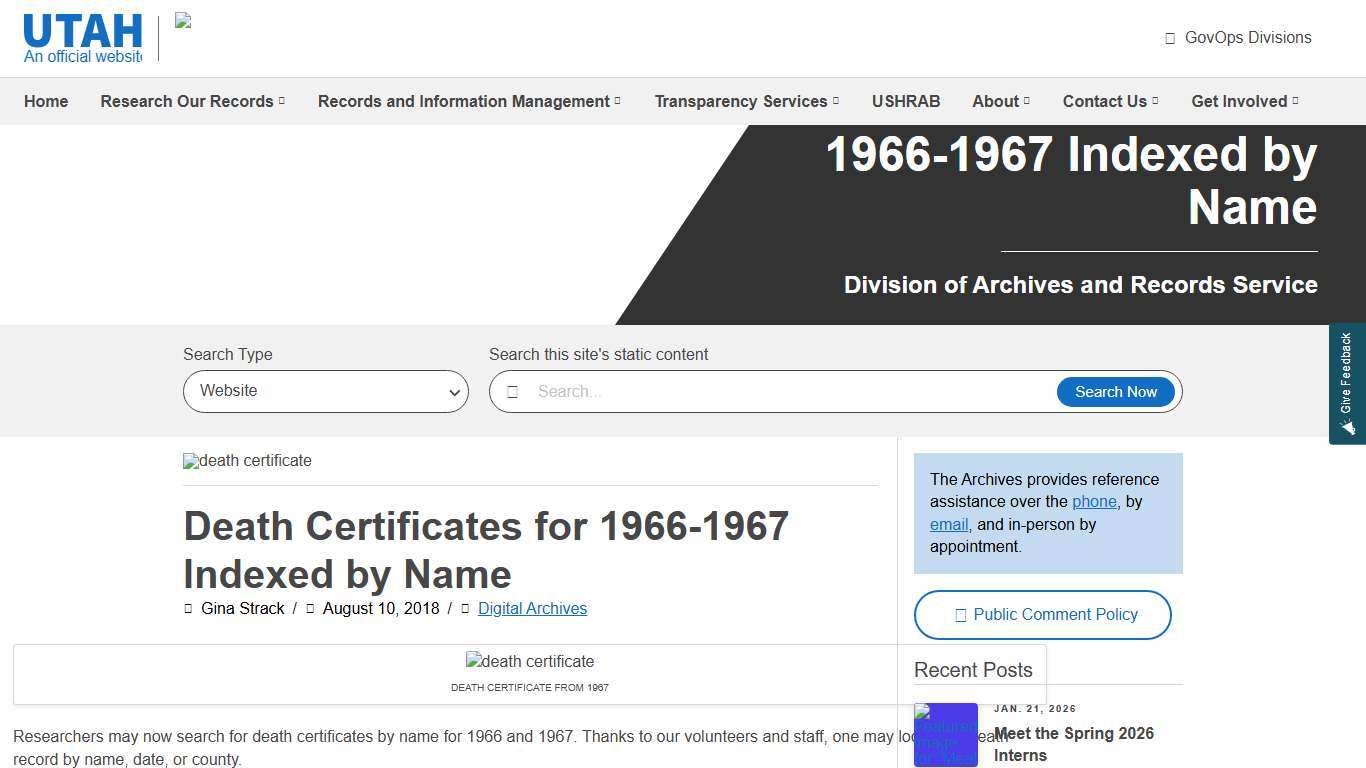Click the author icon beside Gina Strack
1366x768 pixels.
tap(188, 608)
